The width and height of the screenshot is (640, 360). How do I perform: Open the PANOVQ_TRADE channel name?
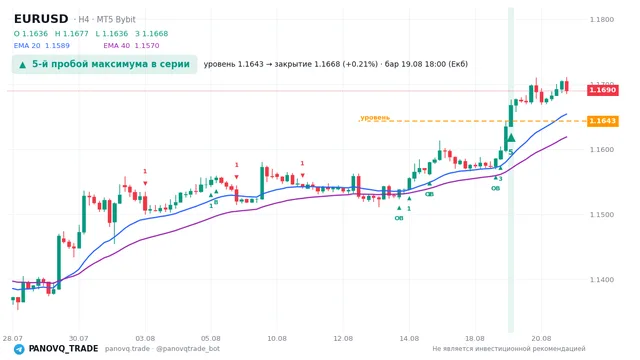[63, 349]
